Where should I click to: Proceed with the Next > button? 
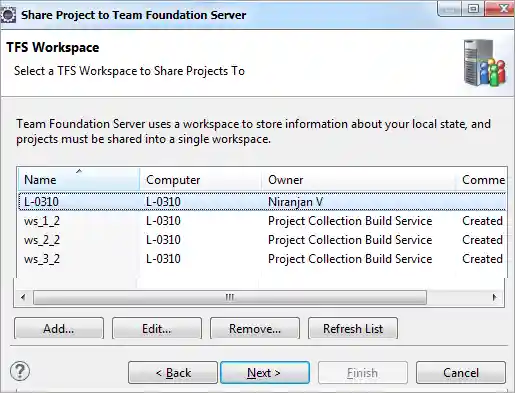click(265, 373)
